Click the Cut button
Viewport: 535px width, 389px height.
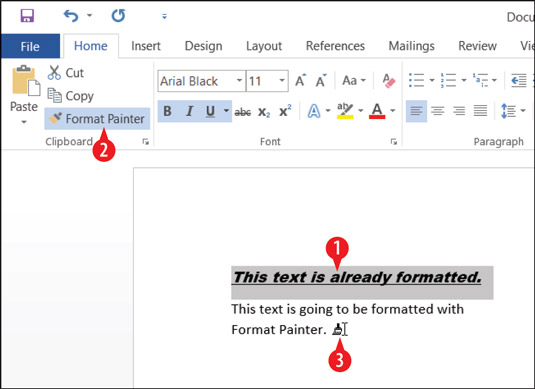click(66, 73)
